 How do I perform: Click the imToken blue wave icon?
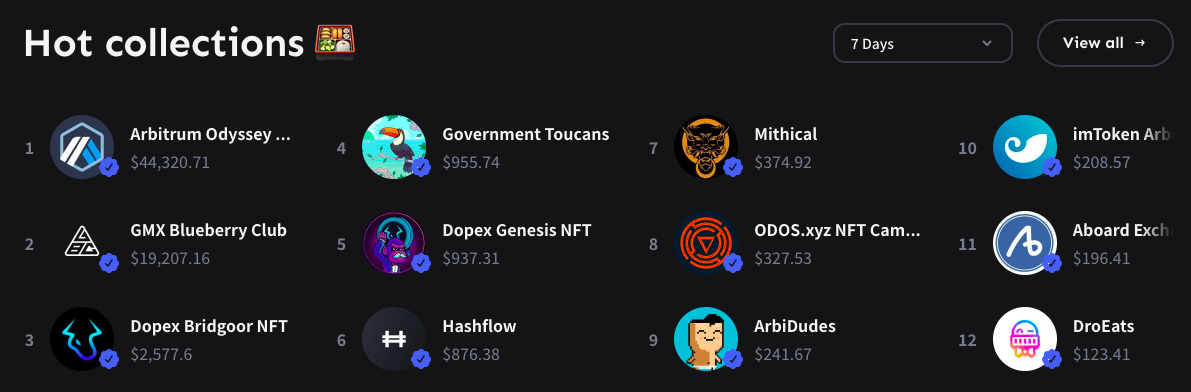pos(1025,147)
